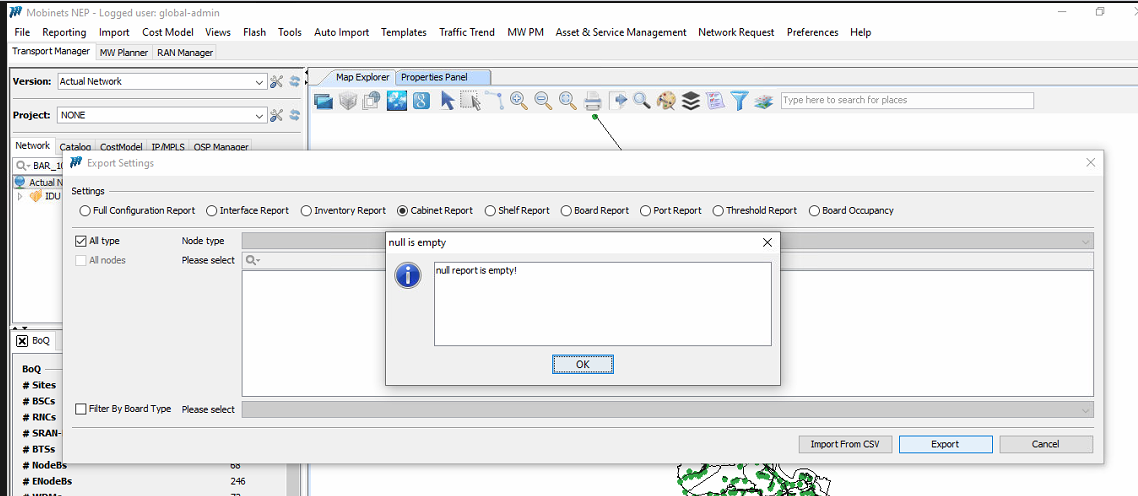Select the Board Occupancy radio option
This screenshot has height=496, width=1138.
tap(814, 211)
